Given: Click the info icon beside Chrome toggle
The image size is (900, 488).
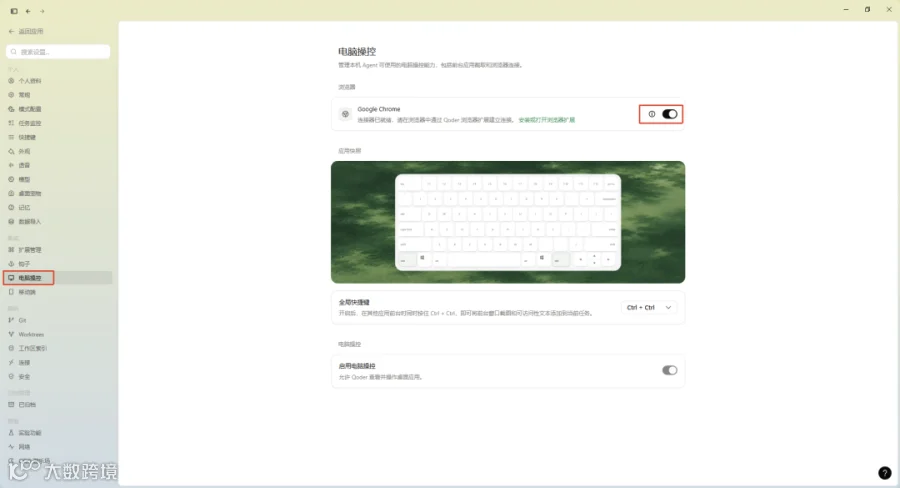Looking at the screenshot, I should (651, 114).
